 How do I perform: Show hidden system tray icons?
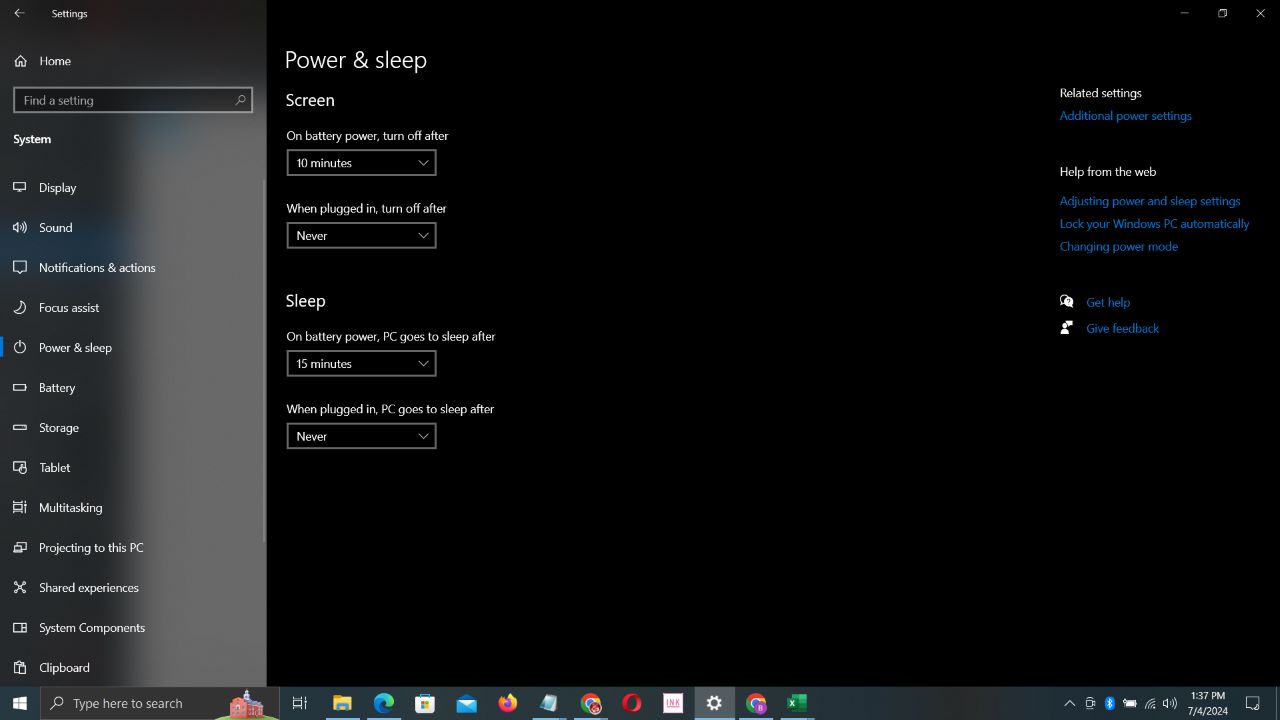click(x=1069, y=703)
